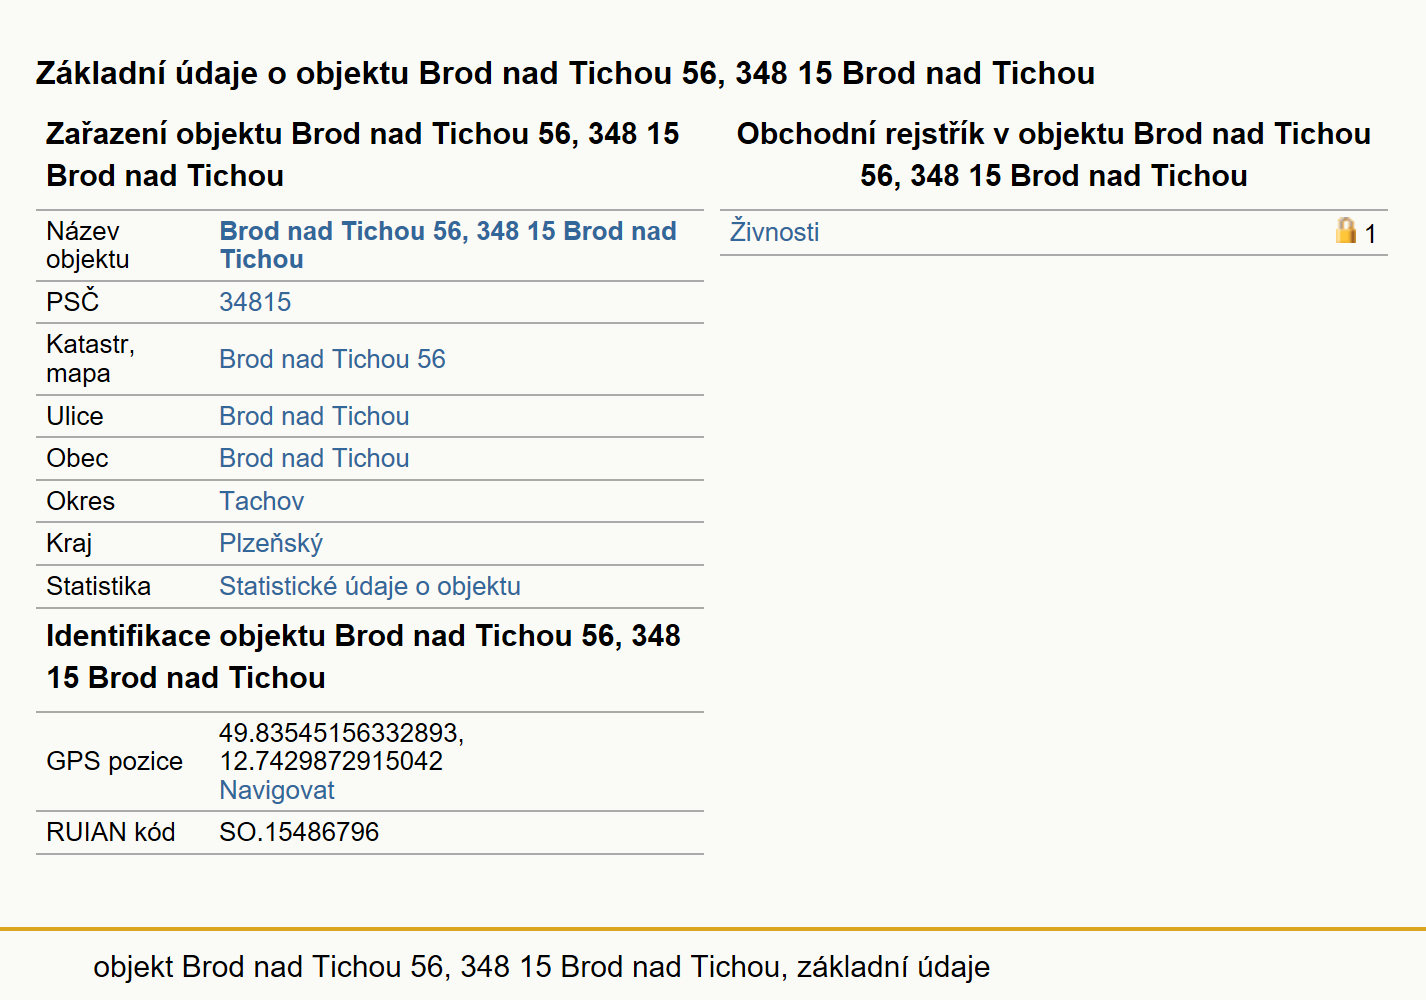Screen dimensions: 1426x1000
Task: Click the postal code 34815 link
Action: tap(255, 302)
